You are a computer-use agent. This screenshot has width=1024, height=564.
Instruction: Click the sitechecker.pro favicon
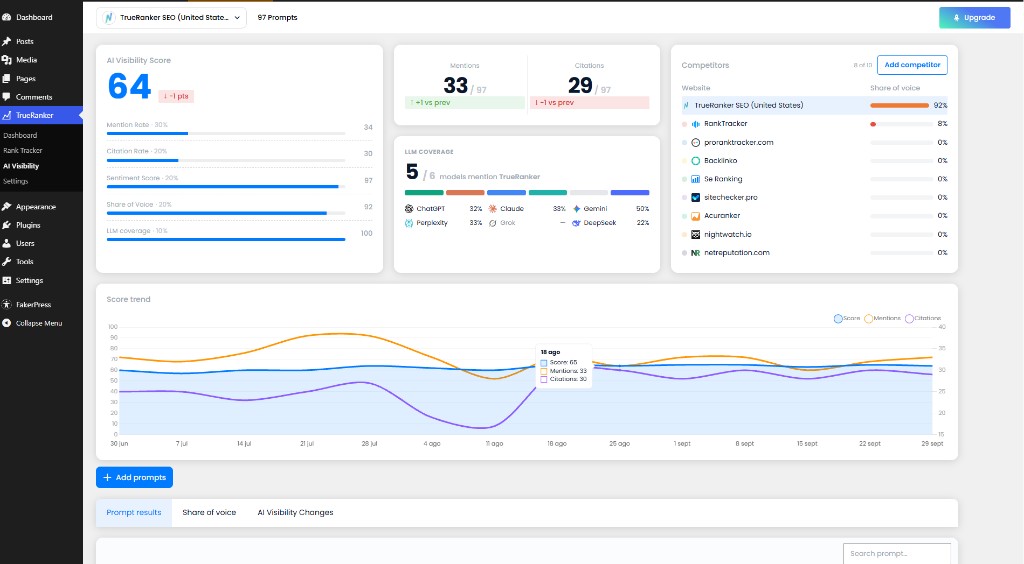click(696, 197)
